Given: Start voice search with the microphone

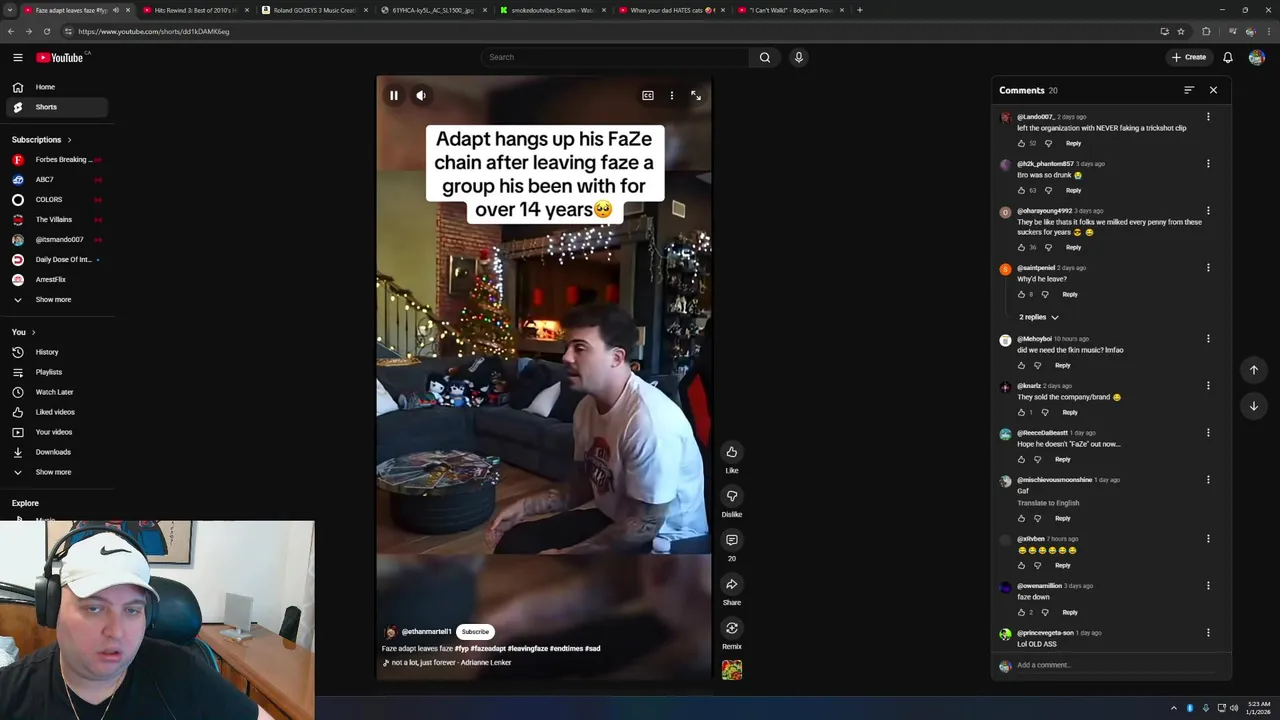Looking at the screenshot, I should click(x=798, y=57).
